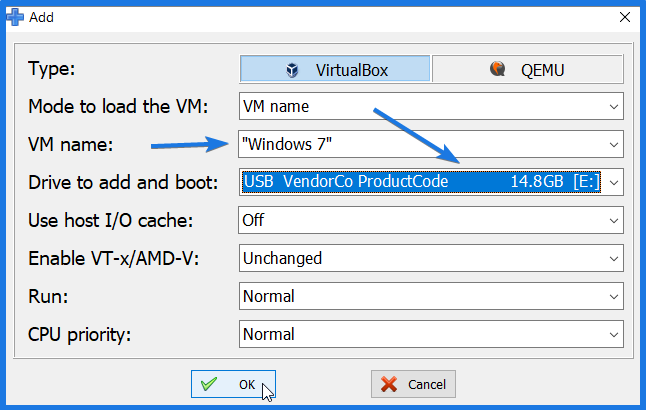Select the VirtualBox cube icon
Image resolution: width=646 pixels, height=410 pixels.
pos(292,70)
